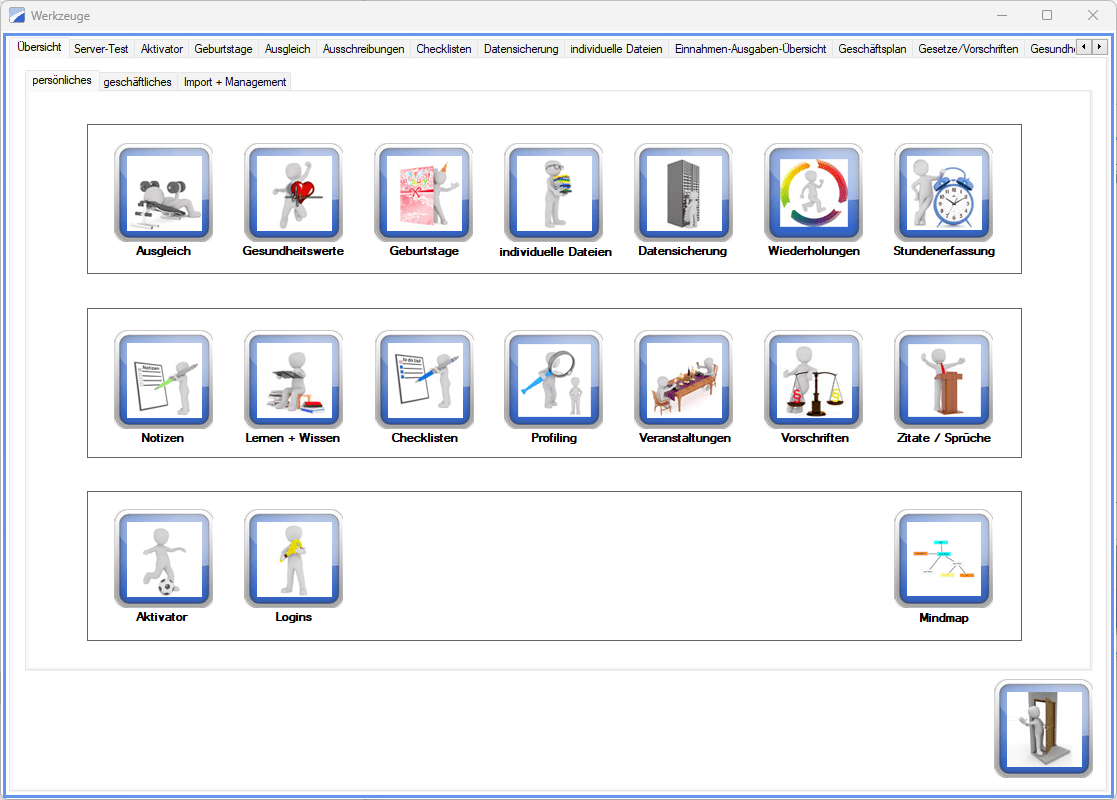Launch the Datensicherung server icon

[x=684, y=192]
